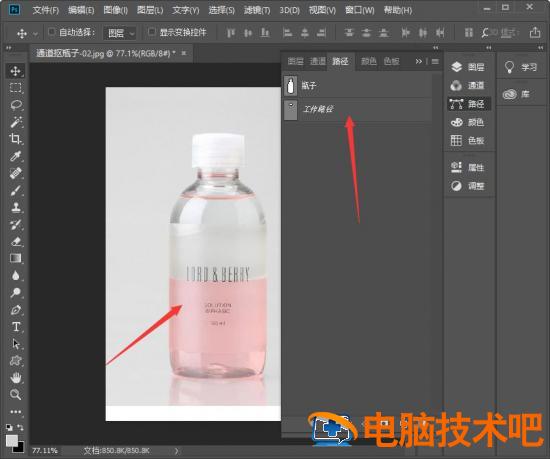
Task: Select the Crop tool
Action: (16, 139)
